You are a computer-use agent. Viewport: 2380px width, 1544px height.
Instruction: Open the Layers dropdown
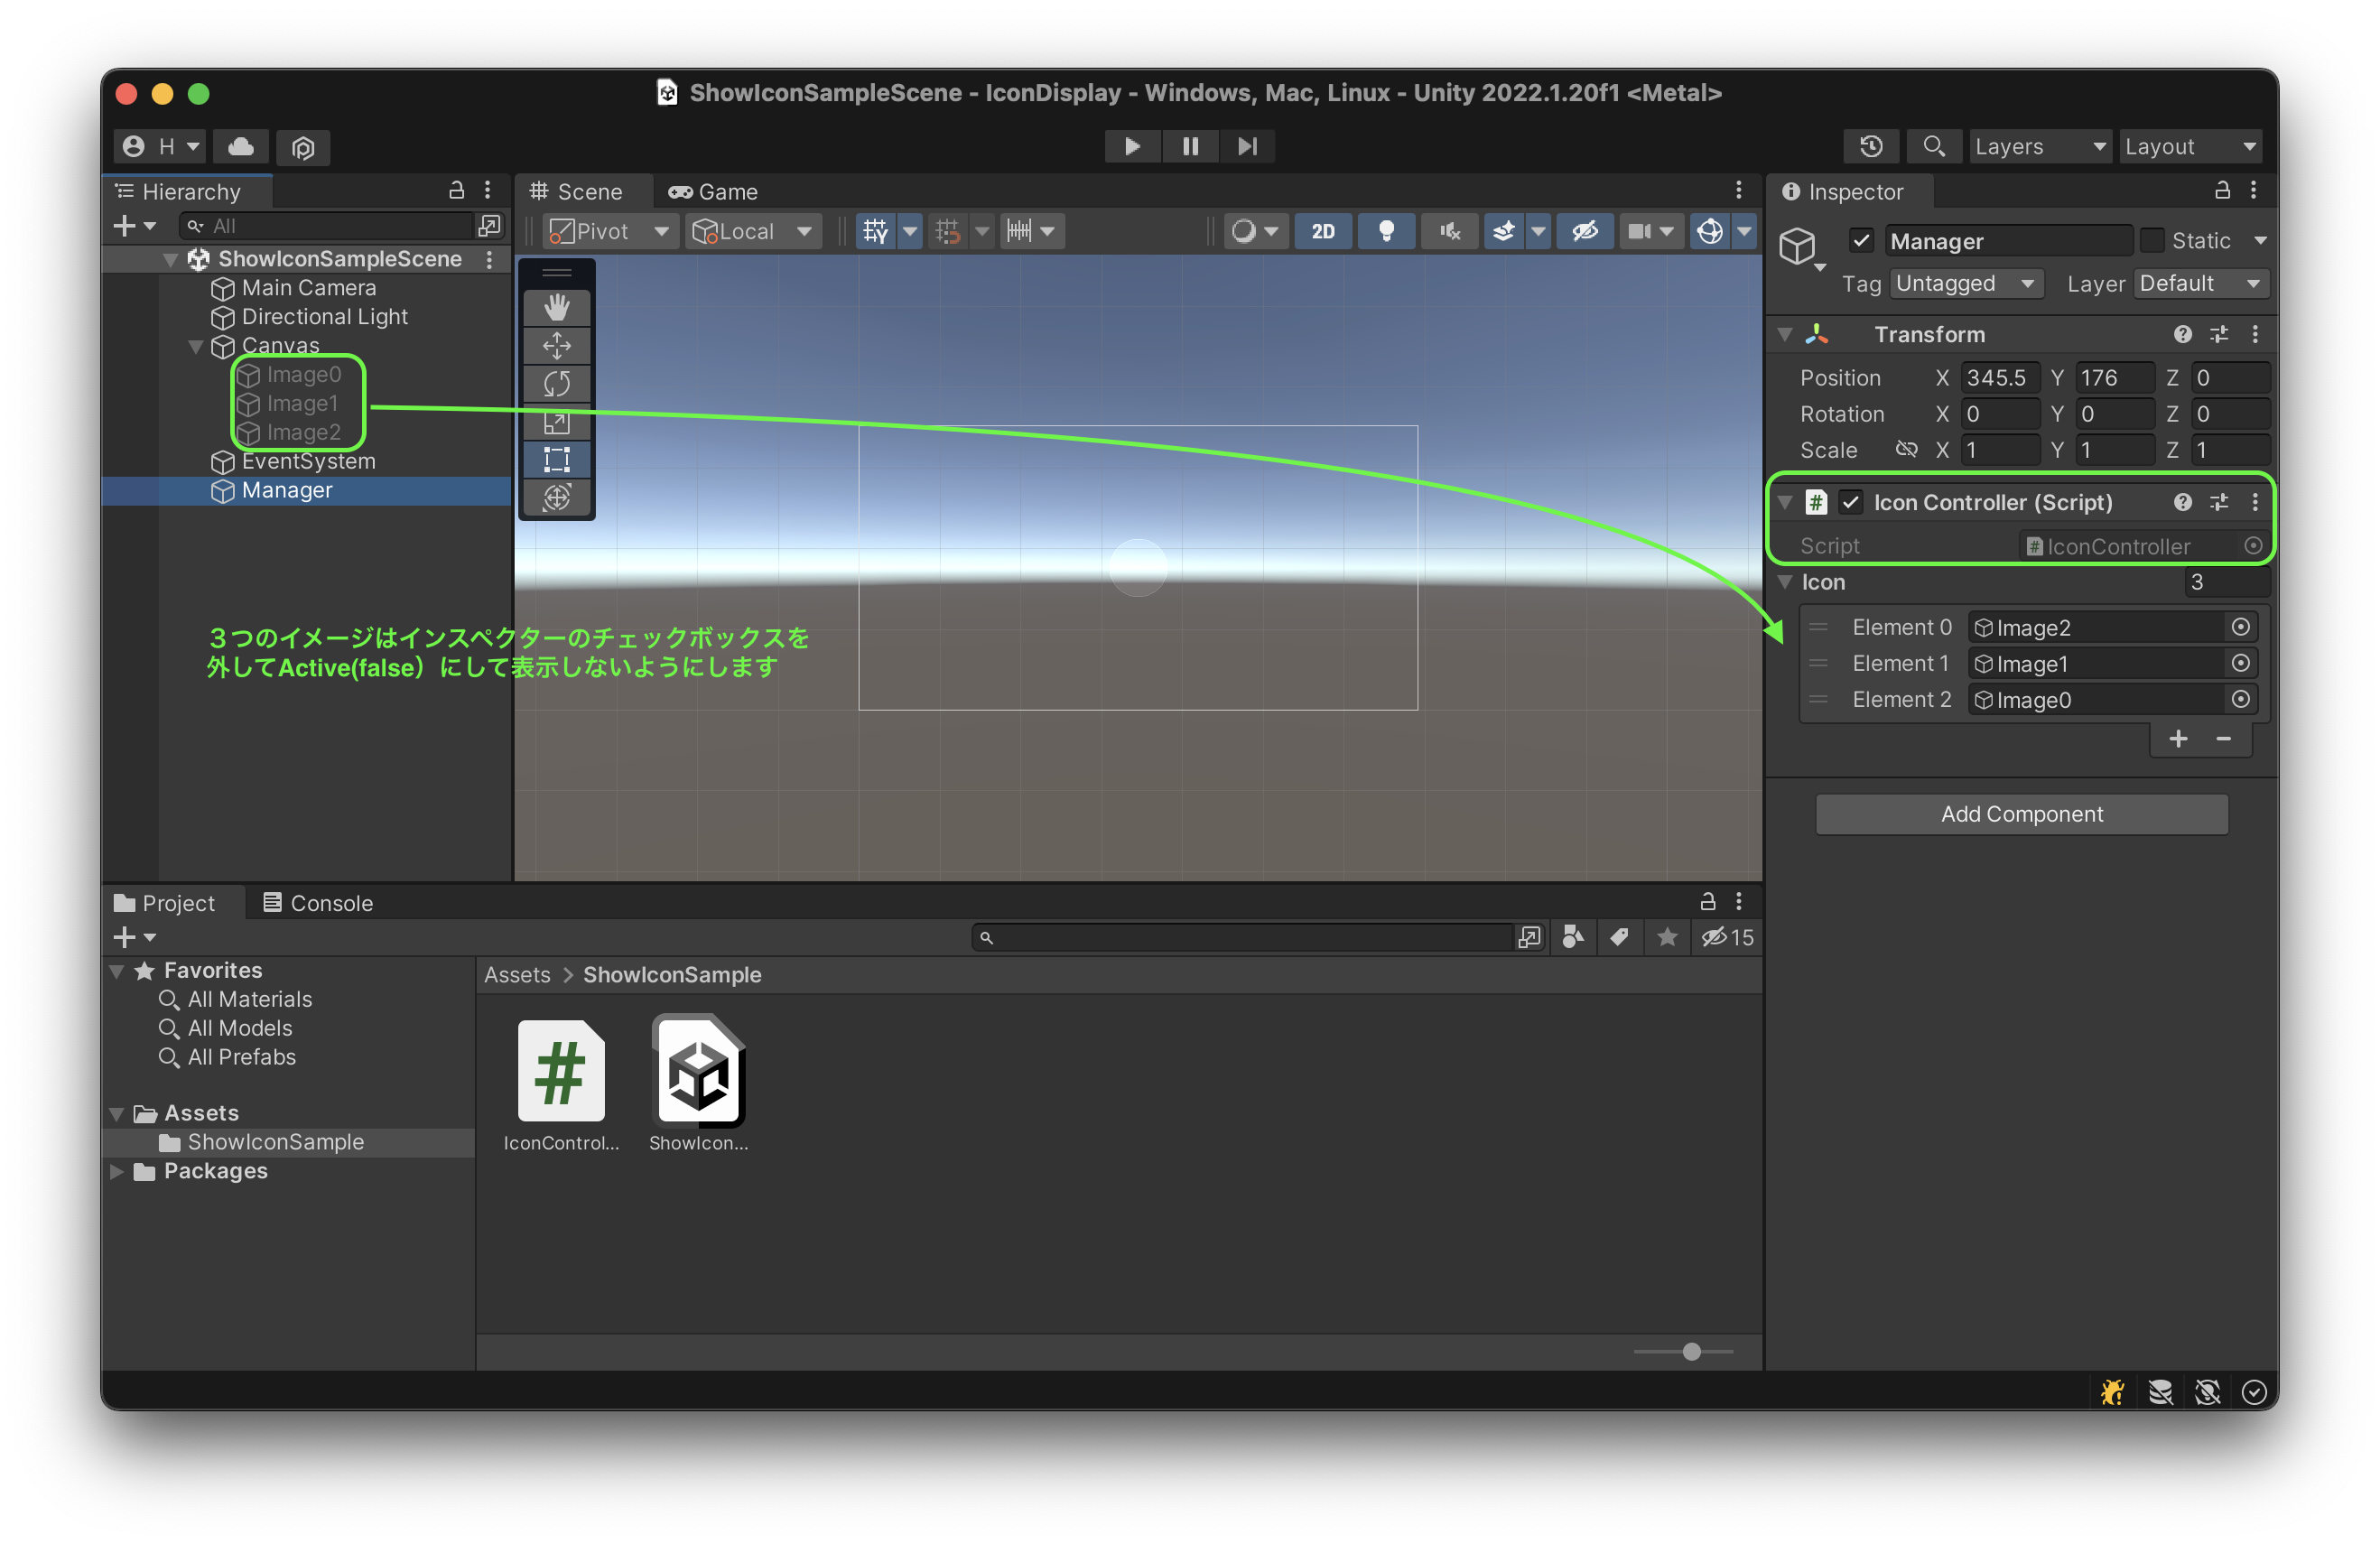click(x=2039, y=146)
